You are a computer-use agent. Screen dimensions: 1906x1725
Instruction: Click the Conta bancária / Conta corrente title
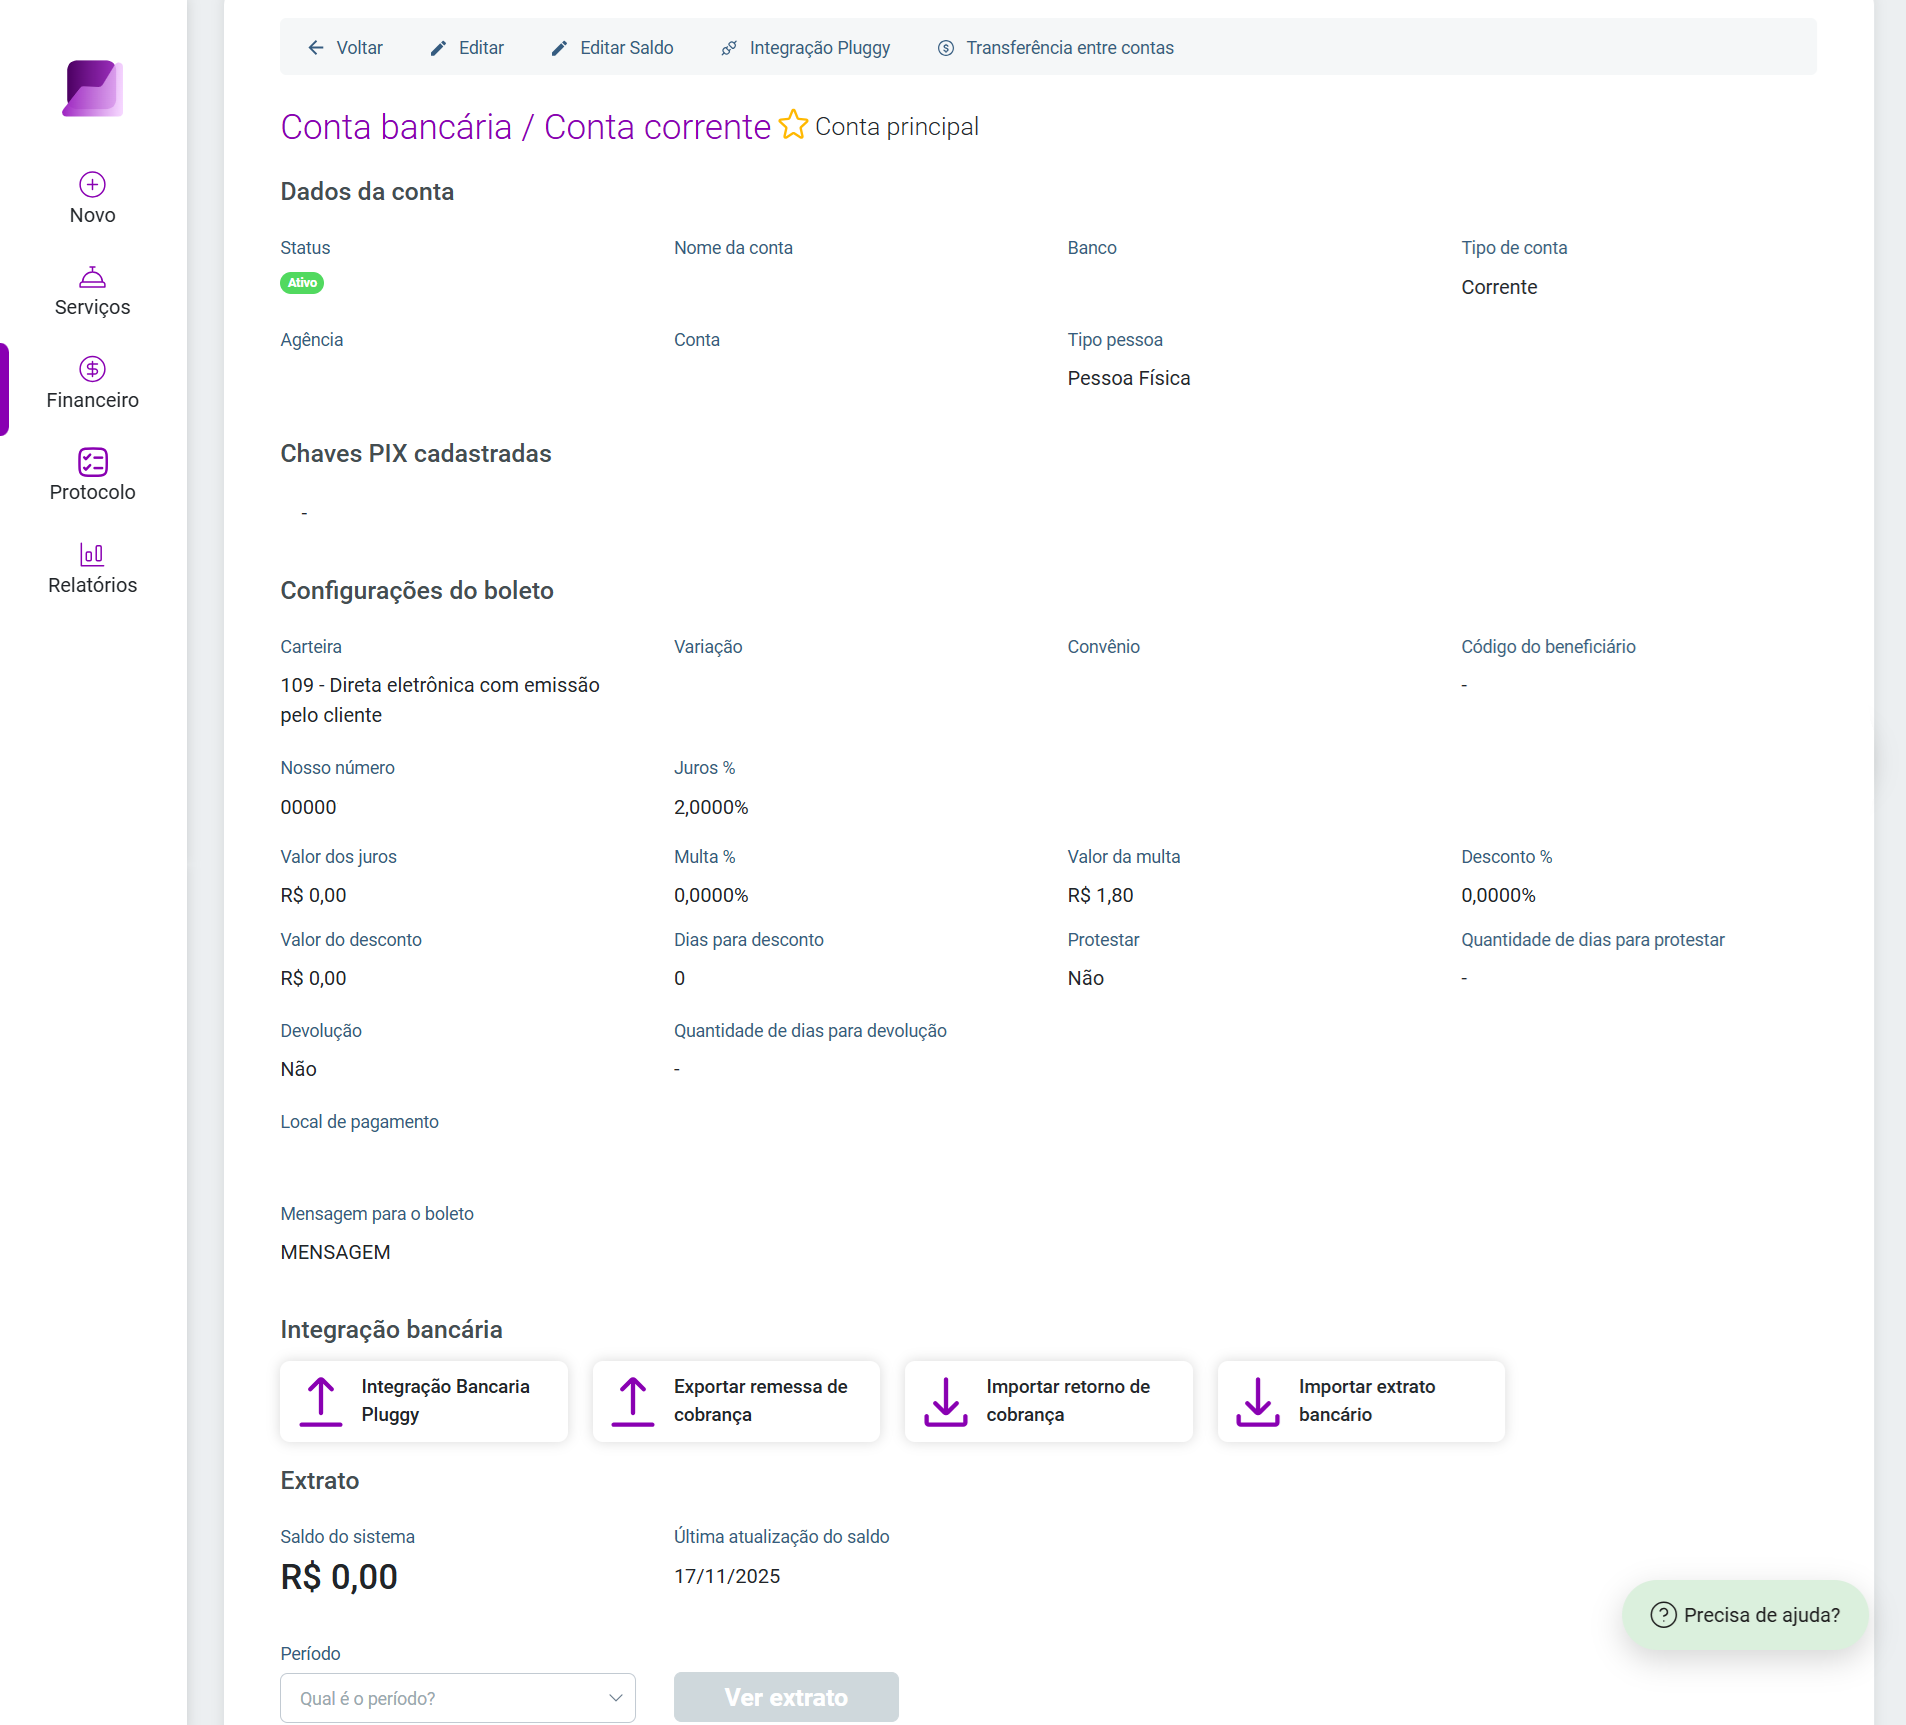[525, 127]
